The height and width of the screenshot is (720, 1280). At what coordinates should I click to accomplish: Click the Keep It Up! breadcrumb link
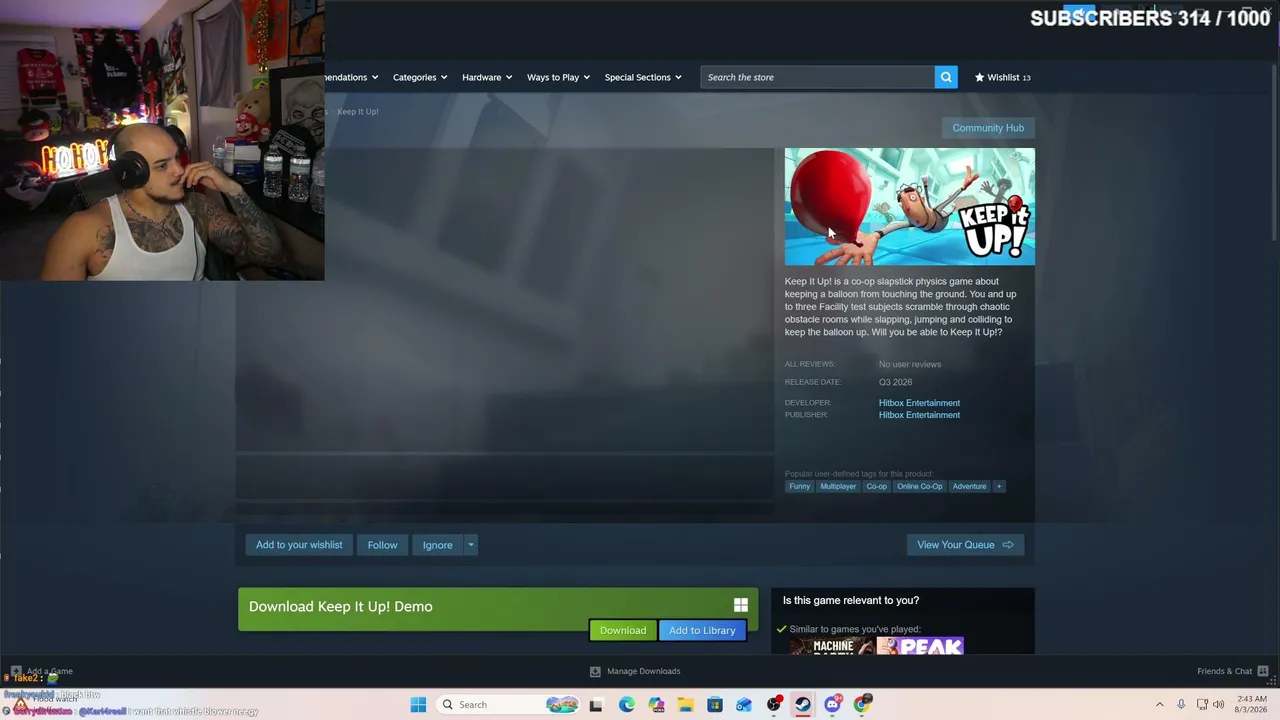click(x=357, y=112)
